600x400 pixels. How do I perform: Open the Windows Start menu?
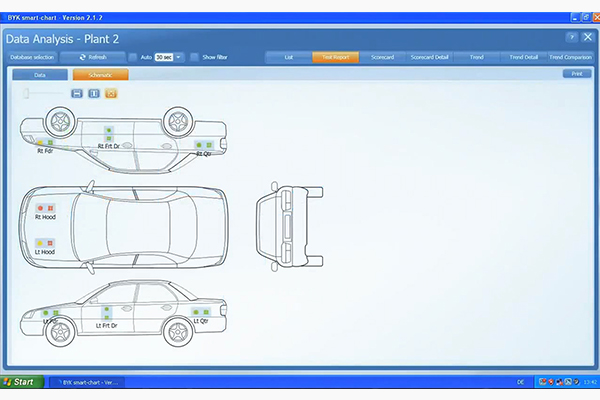click(x=20, y=381)
